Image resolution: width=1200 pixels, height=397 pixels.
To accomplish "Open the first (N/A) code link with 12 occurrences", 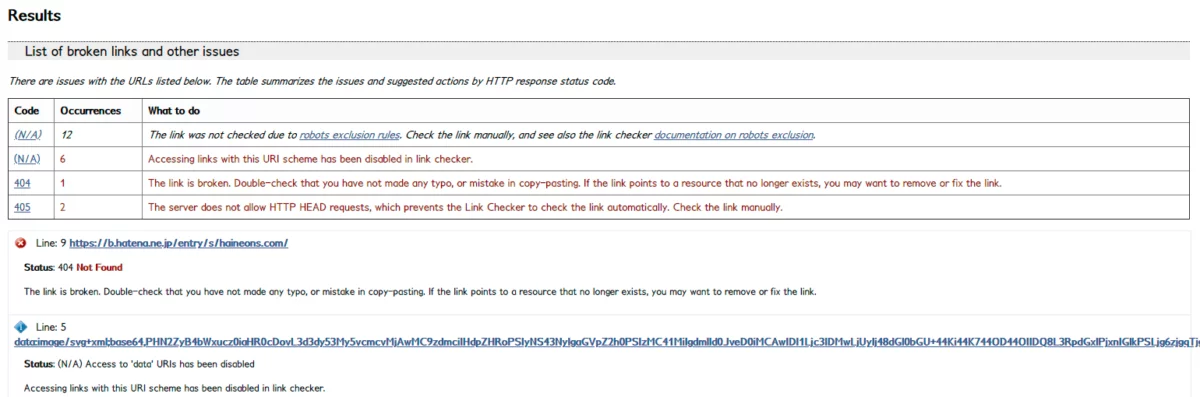I will point(27,134).
